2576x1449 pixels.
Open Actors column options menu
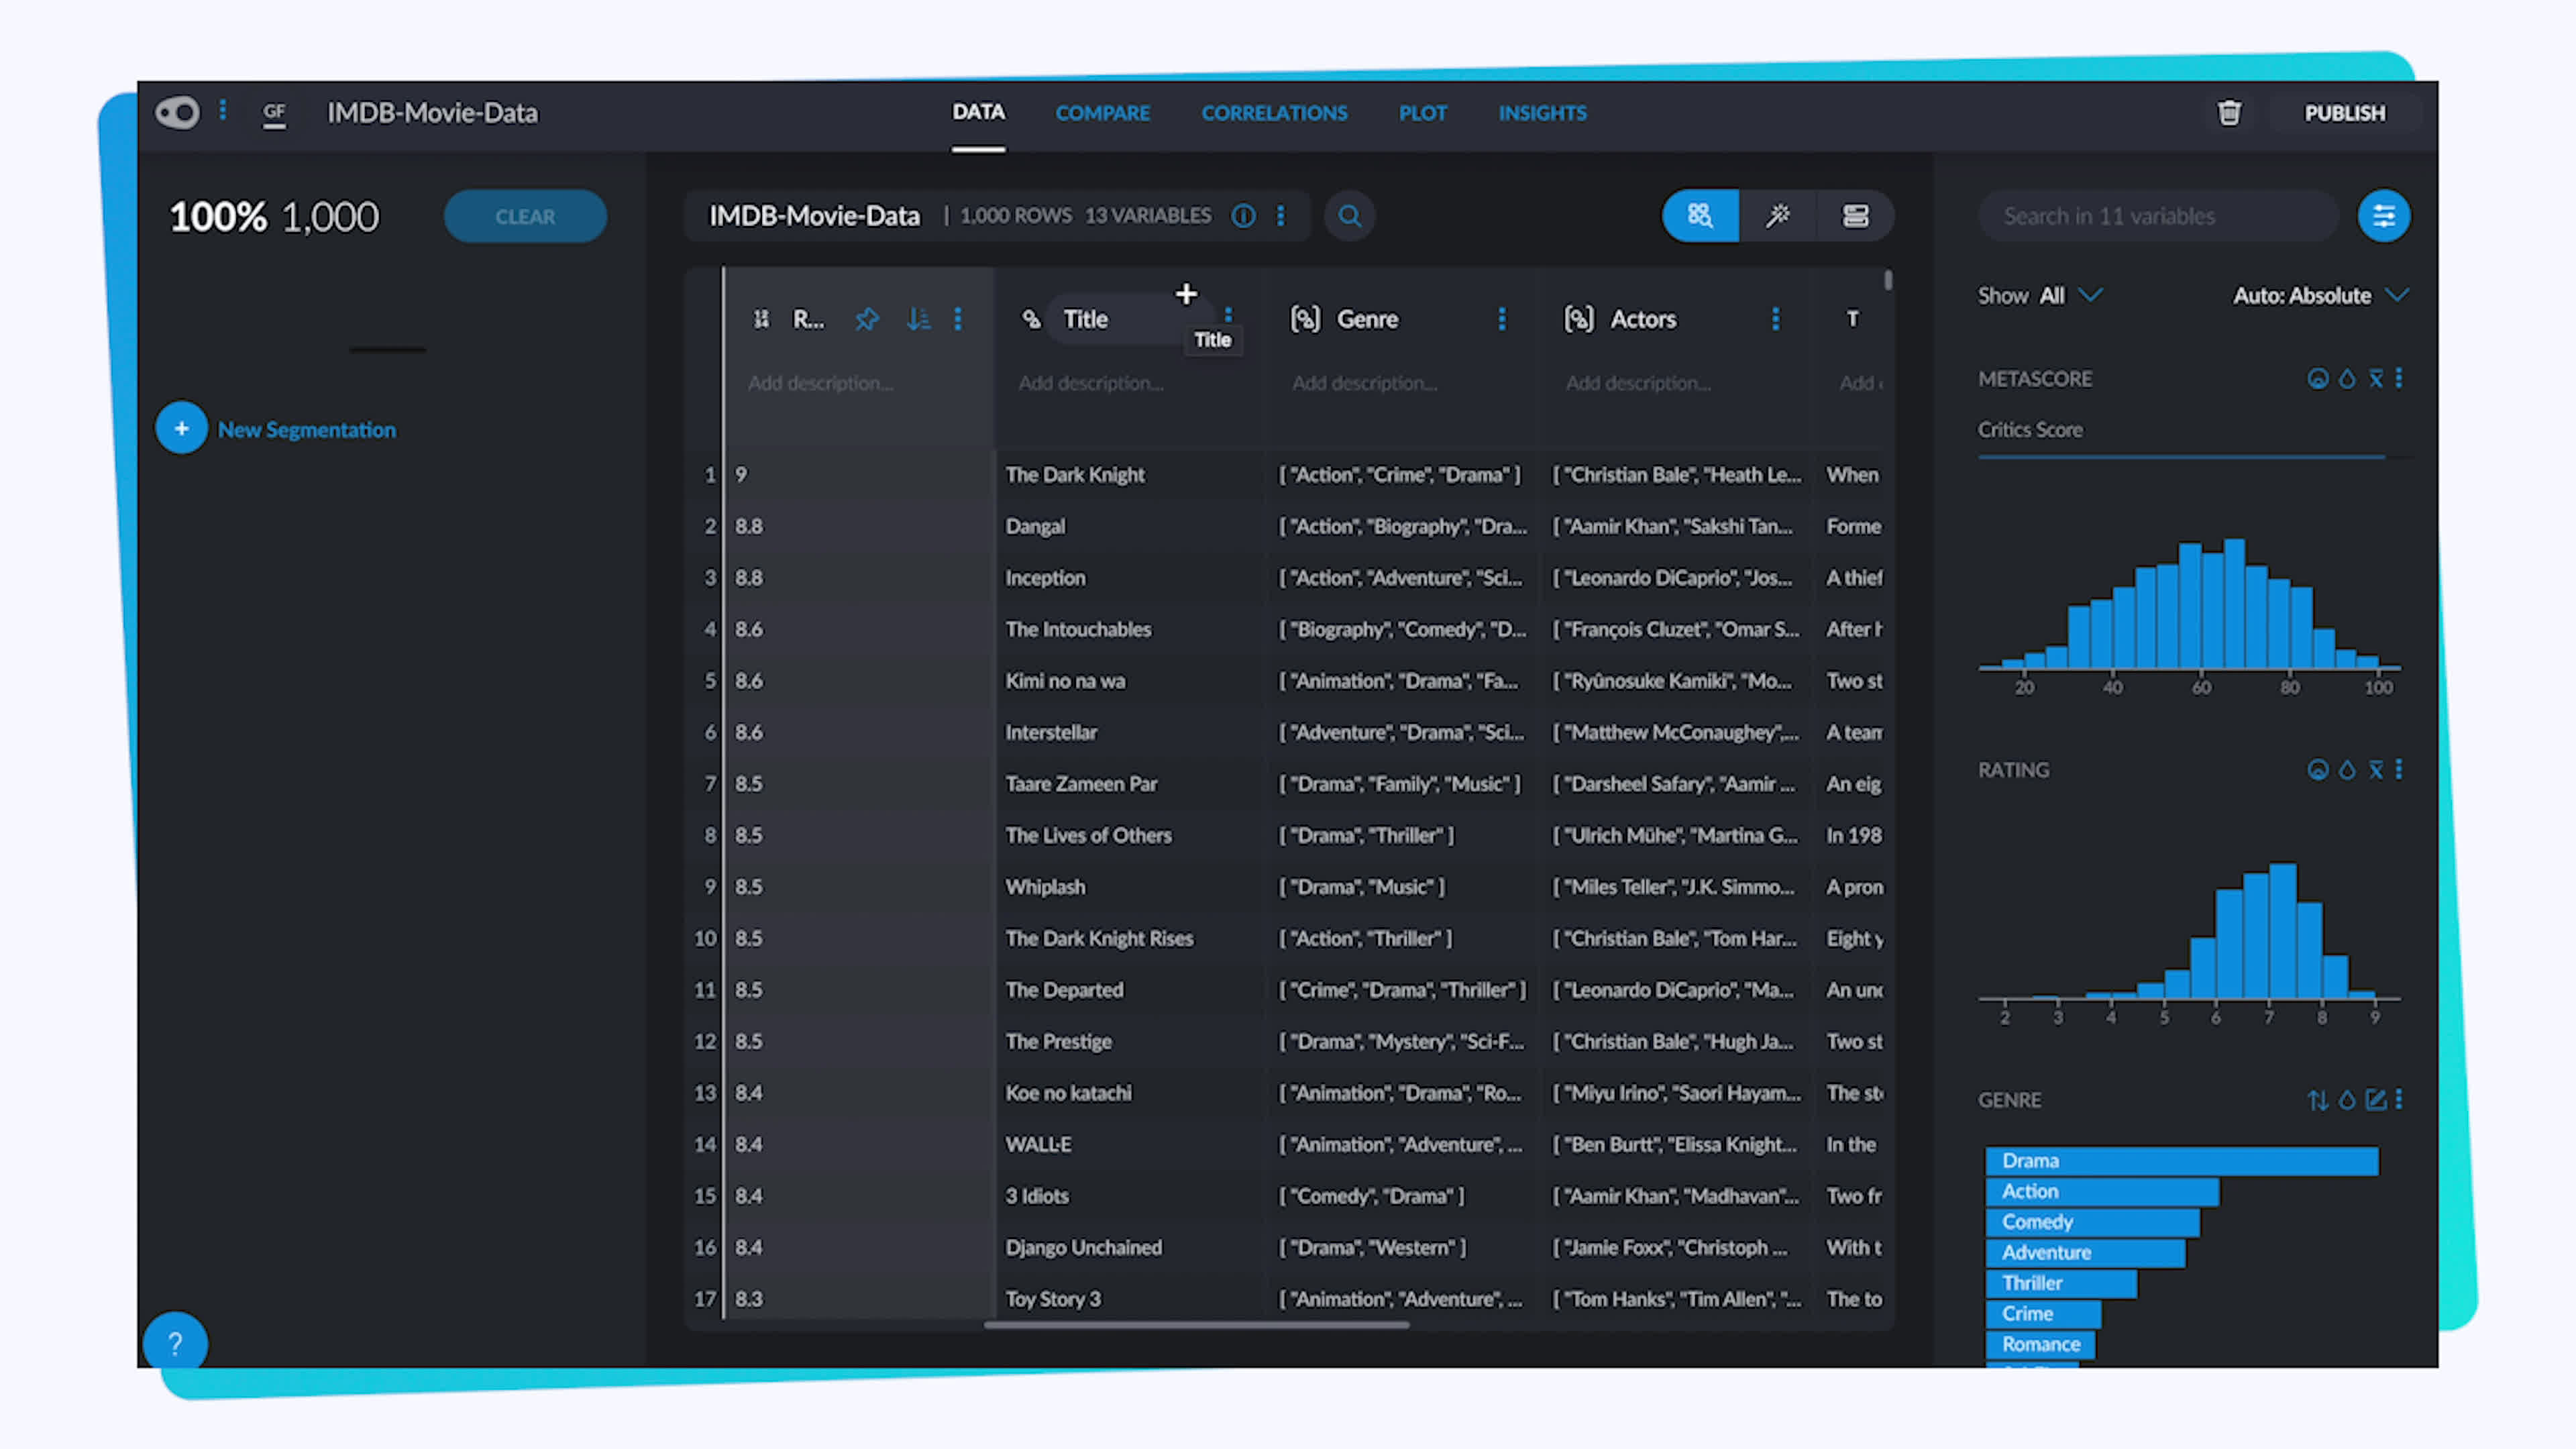click(1775, 319)
